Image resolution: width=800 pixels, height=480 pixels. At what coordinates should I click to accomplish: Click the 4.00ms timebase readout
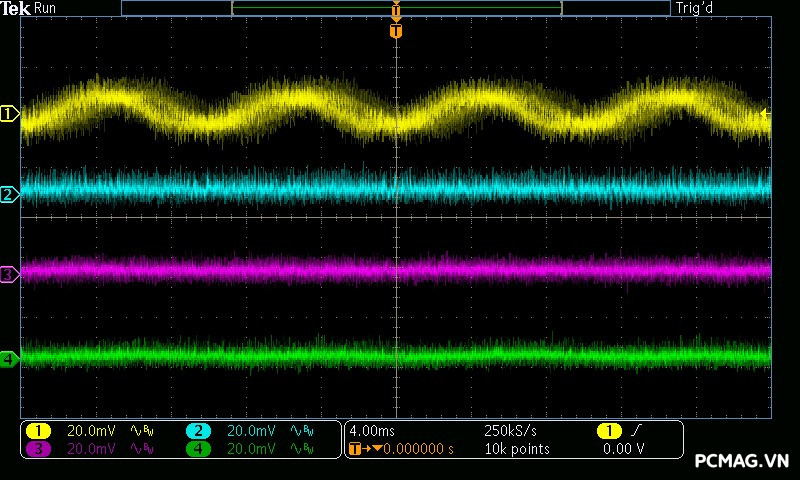372,430
